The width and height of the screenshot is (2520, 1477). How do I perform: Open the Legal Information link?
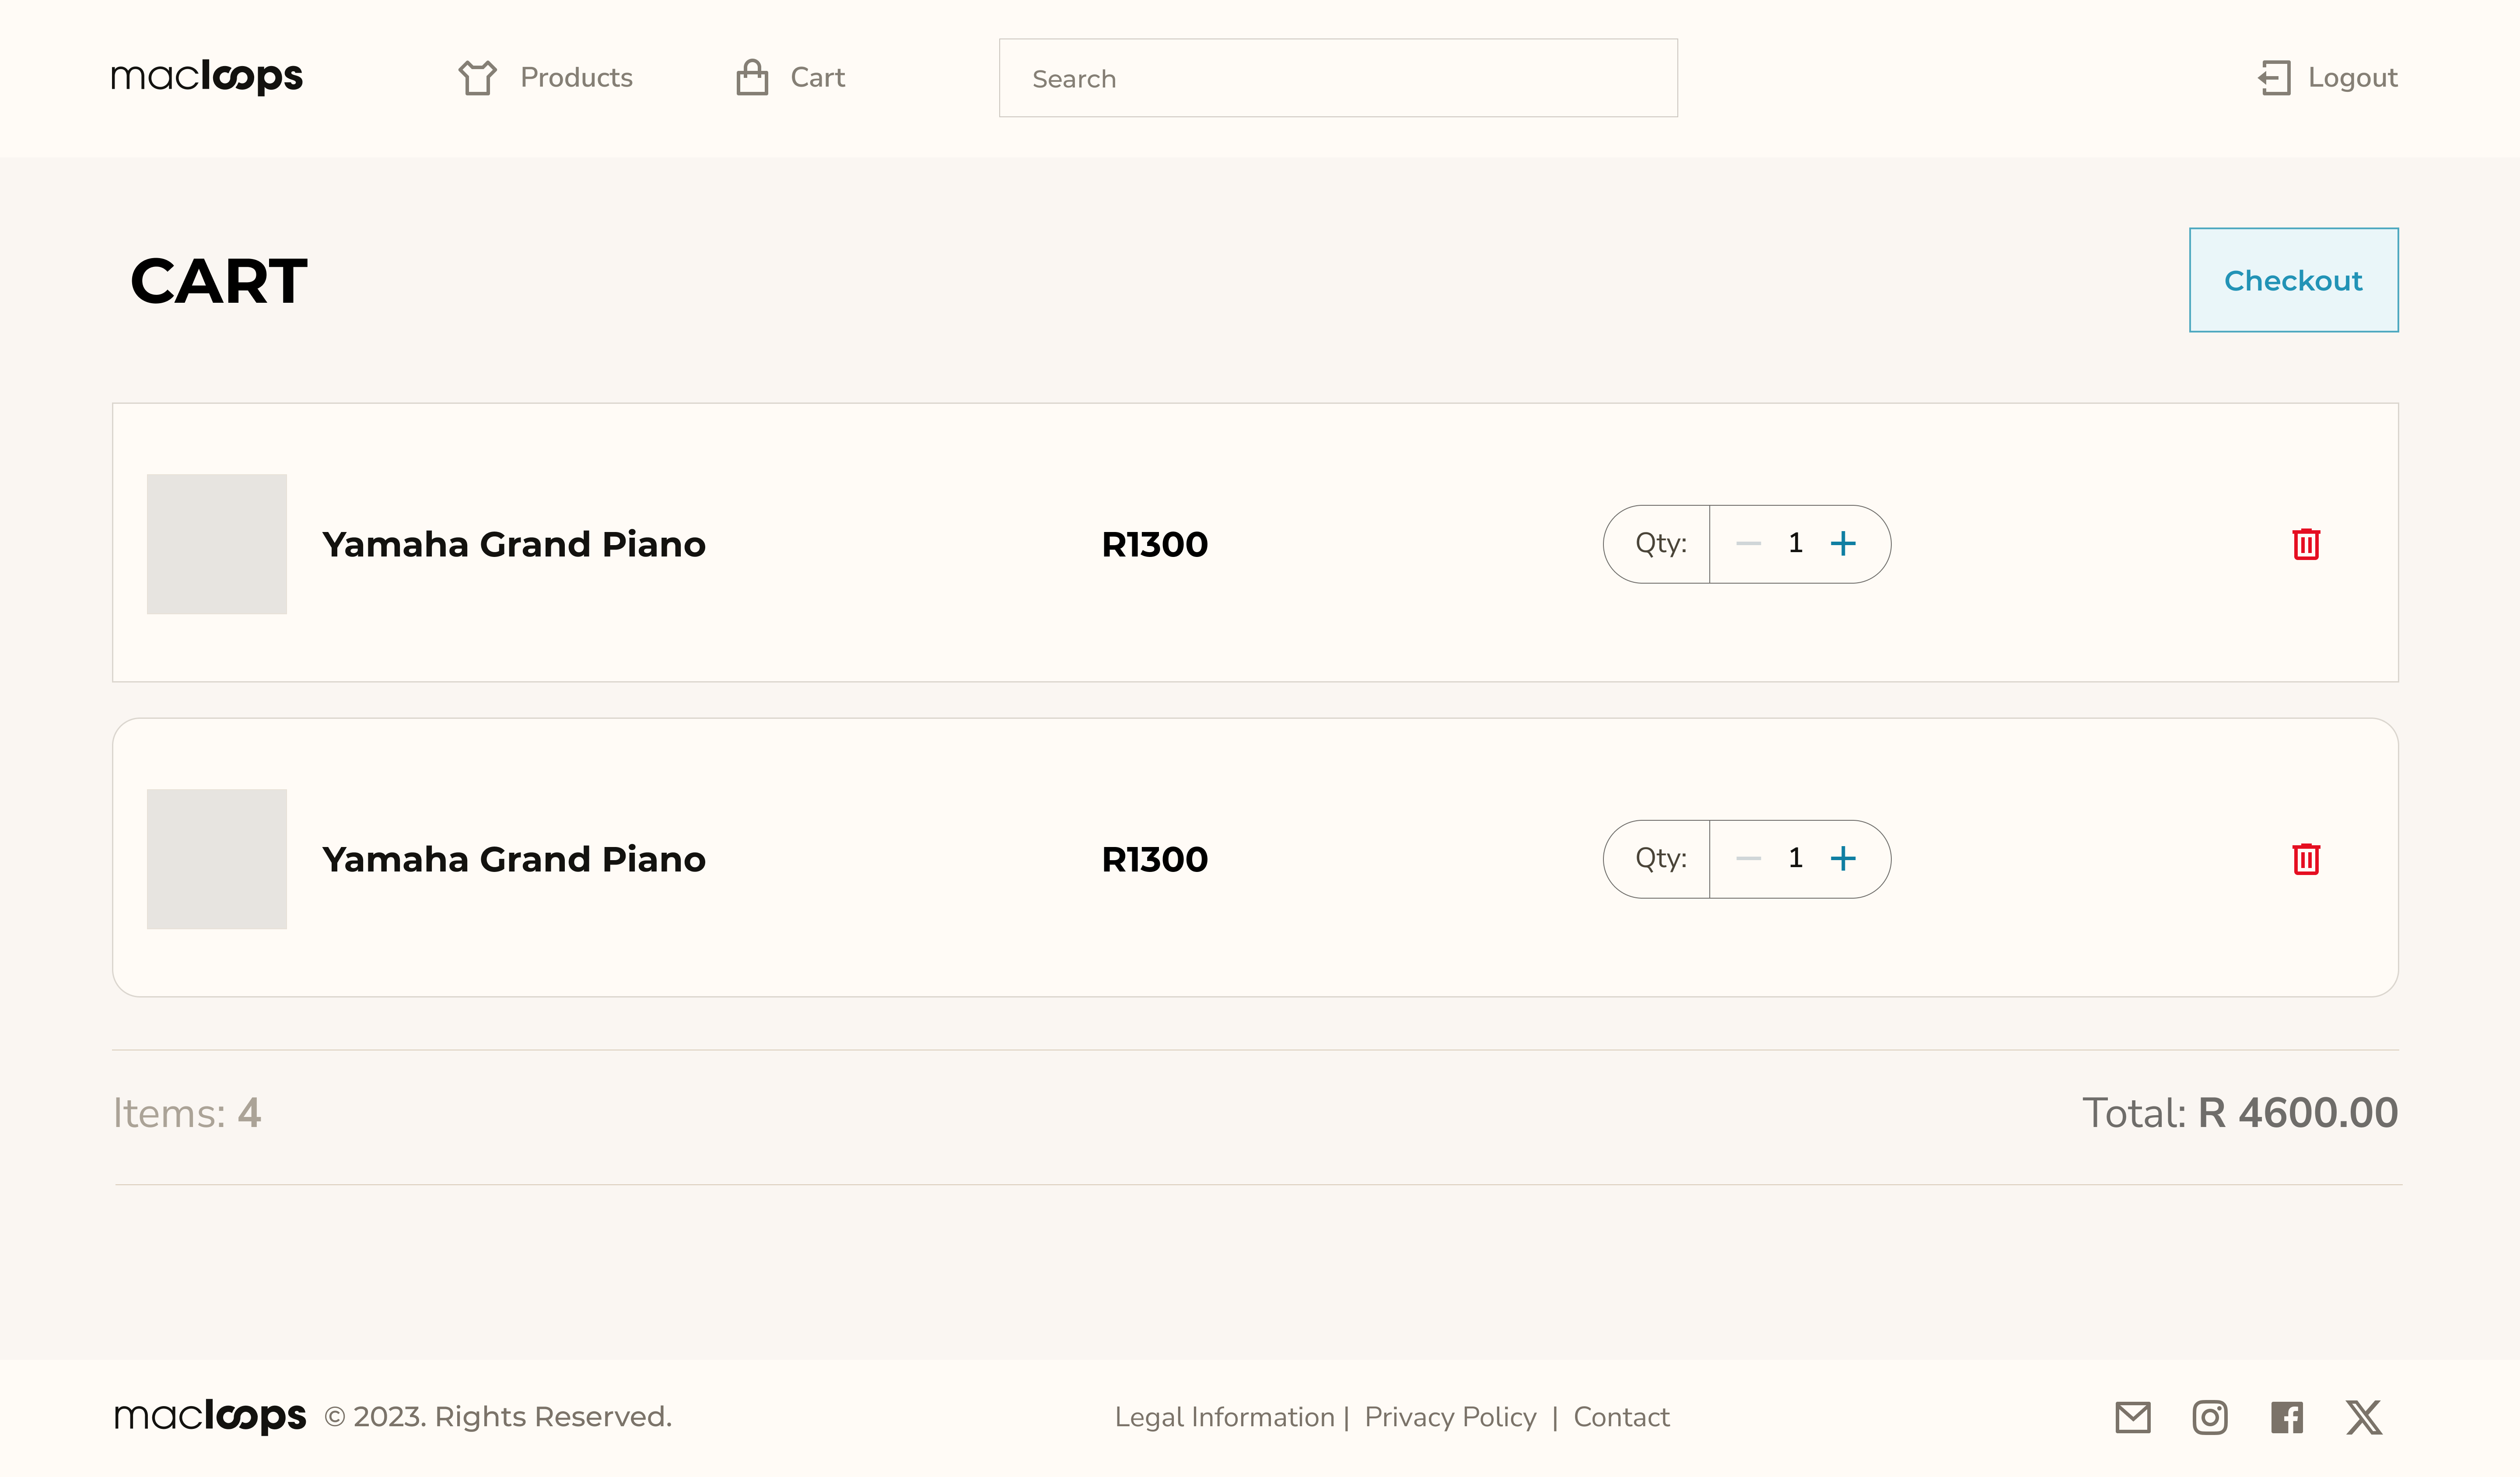(1224, 1417)
